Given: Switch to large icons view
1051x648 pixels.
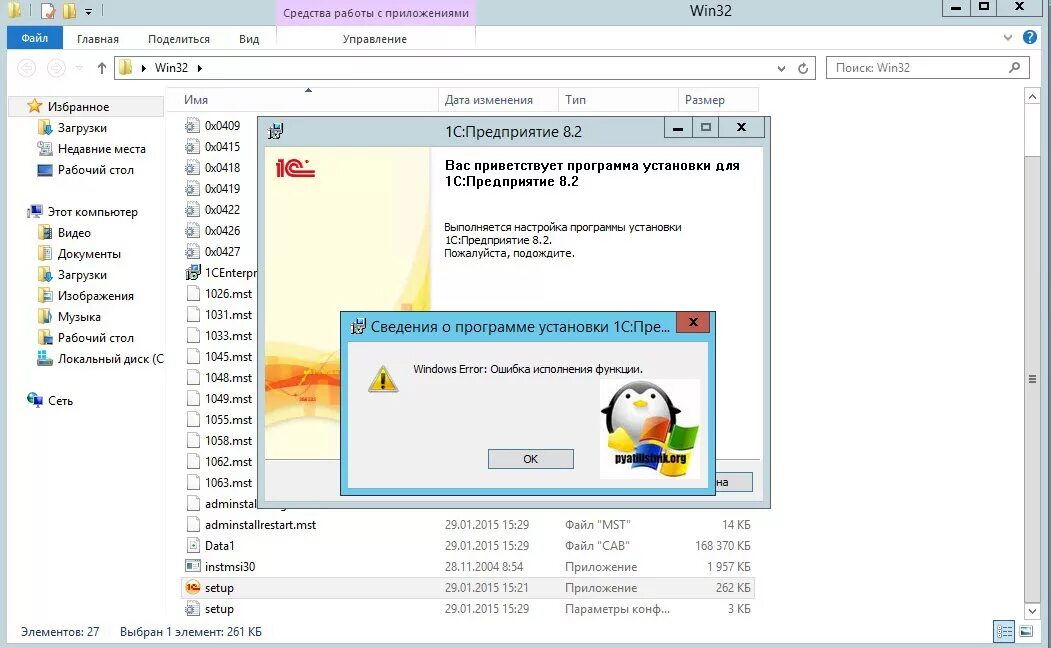Looking at the screenshot, I should (1026, 631).
